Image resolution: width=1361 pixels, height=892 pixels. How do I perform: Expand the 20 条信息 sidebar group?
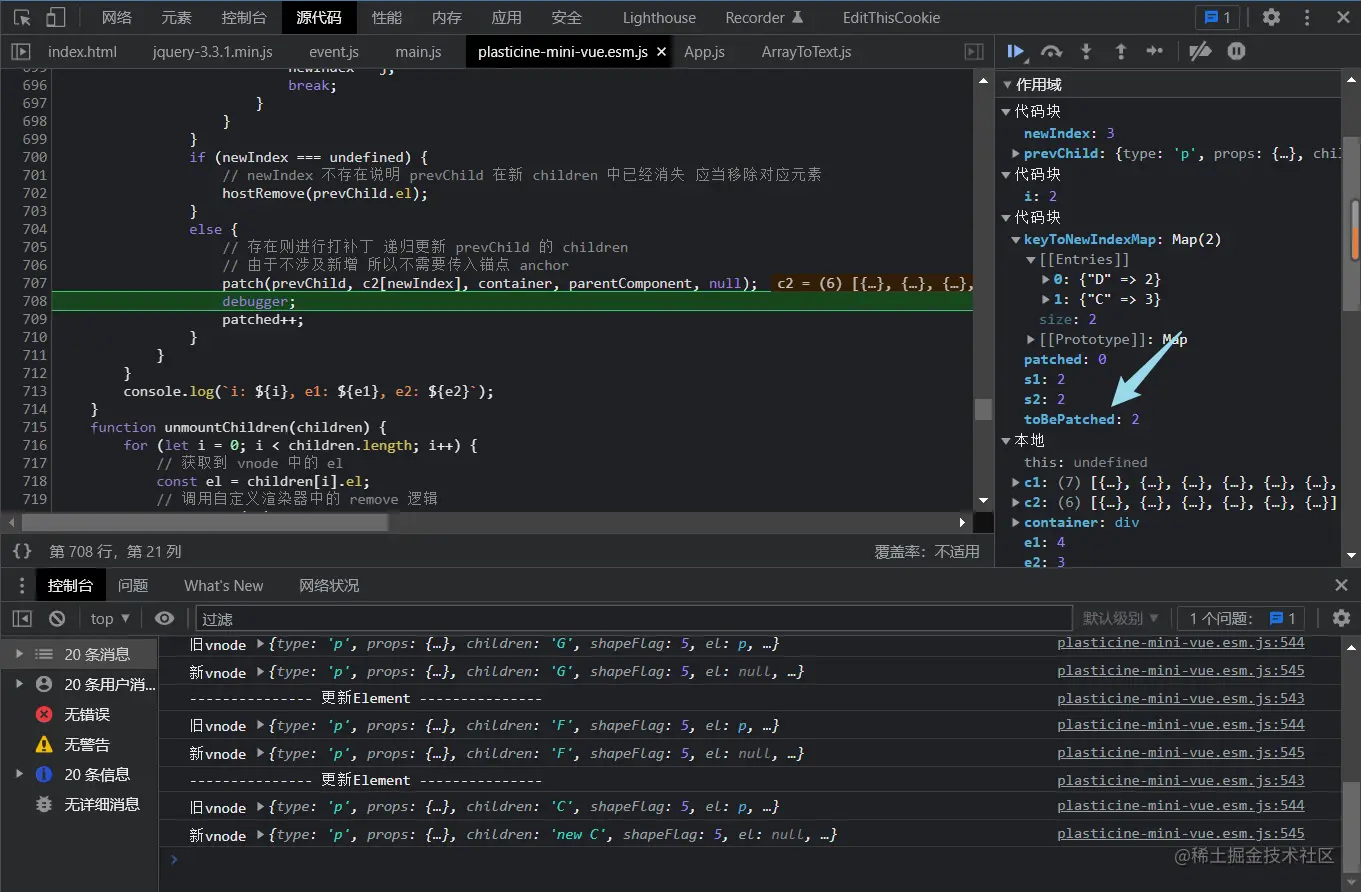pos(19,774)
